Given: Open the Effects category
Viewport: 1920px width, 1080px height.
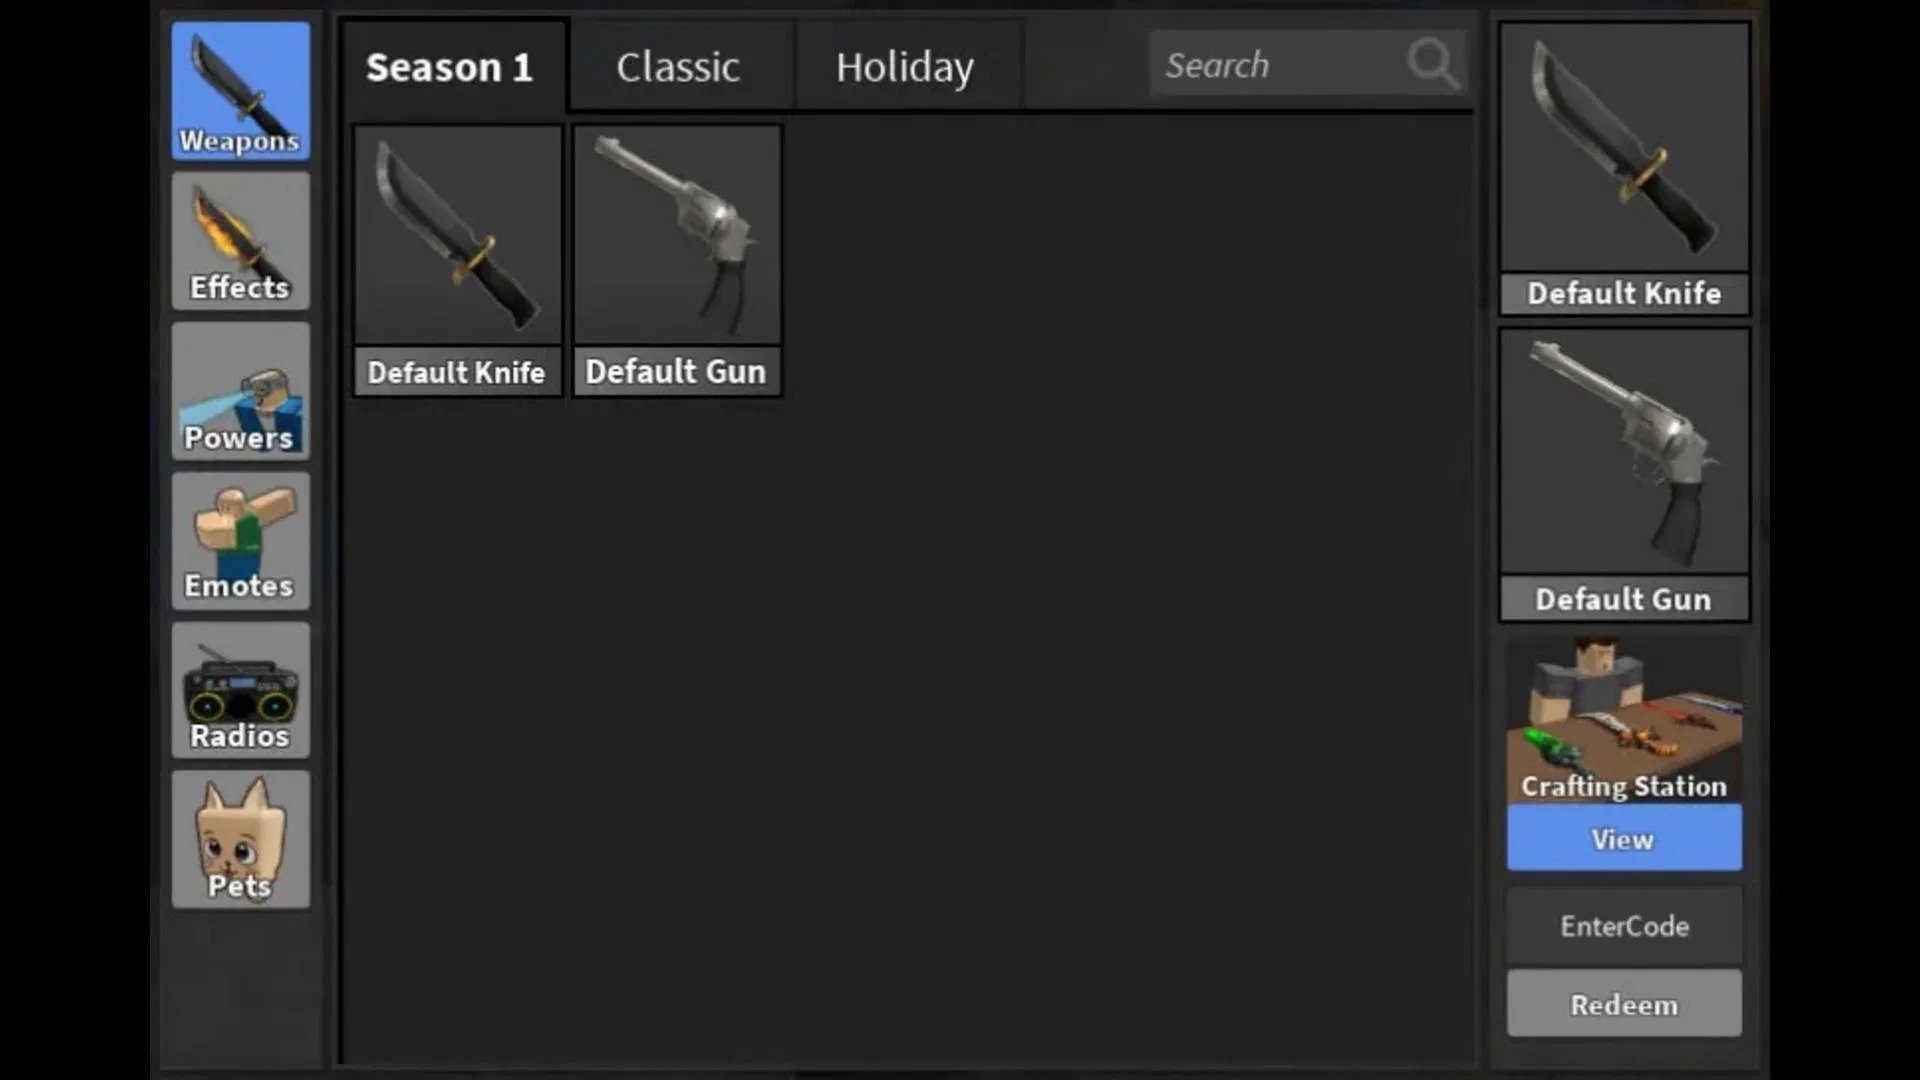Looking at the screenshot, I should pos(240,241).
